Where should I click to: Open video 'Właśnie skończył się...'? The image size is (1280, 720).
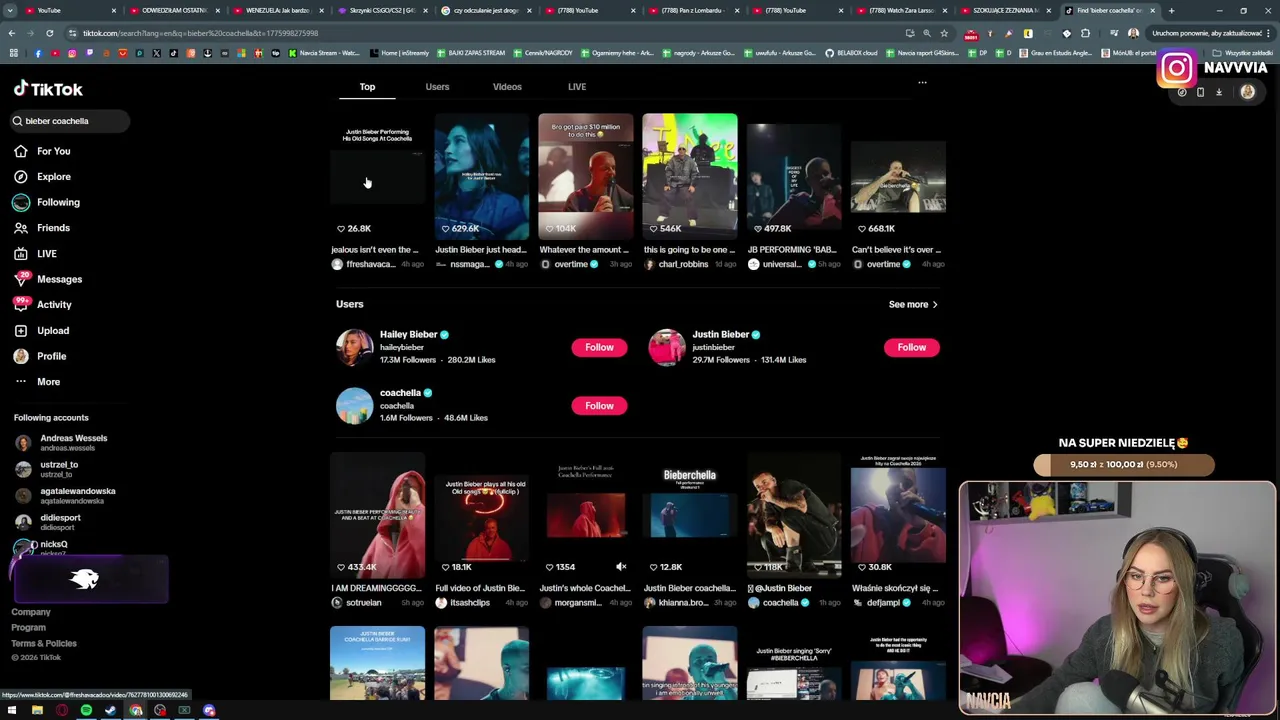[897, 515]
